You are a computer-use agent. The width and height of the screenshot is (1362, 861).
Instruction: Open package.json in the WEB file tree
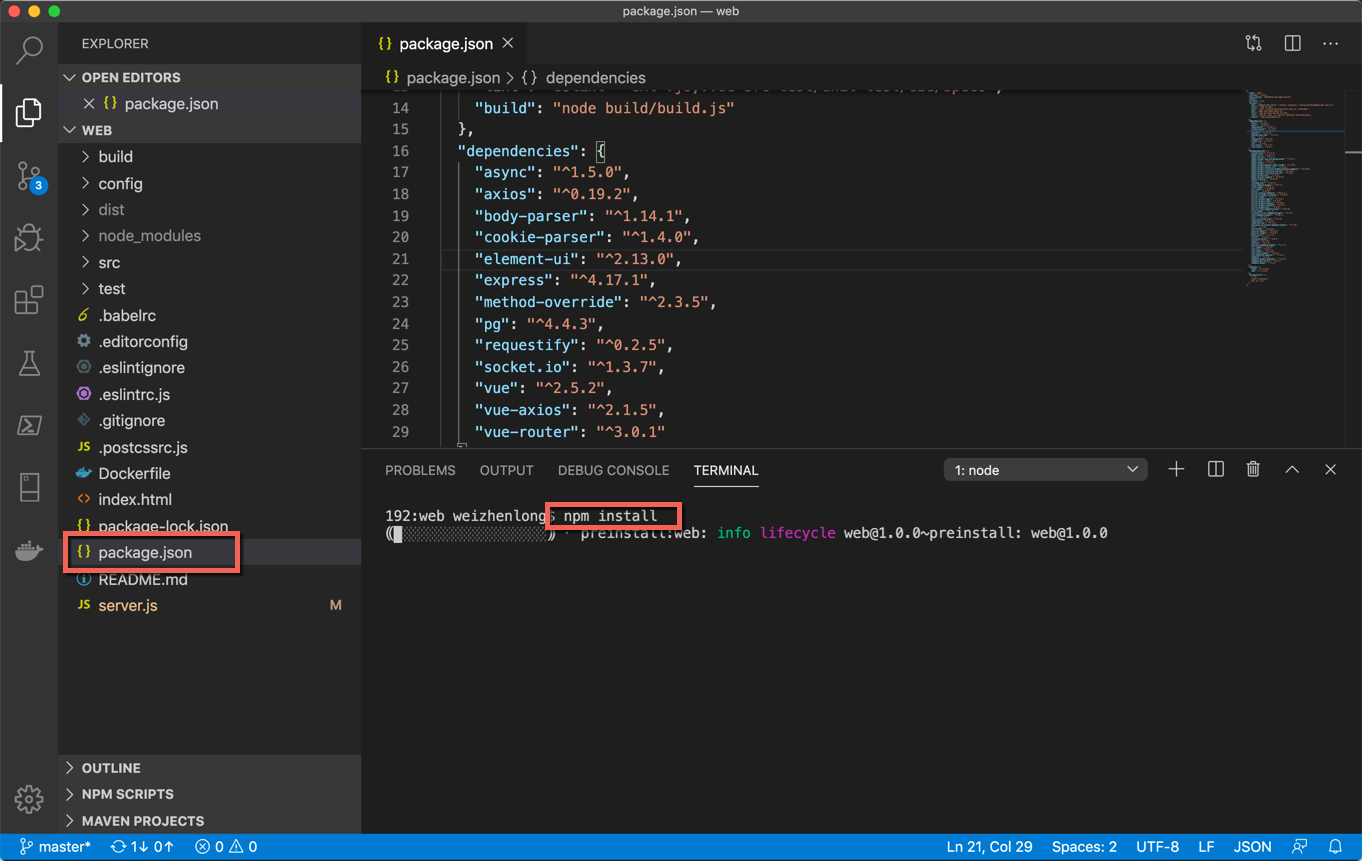[210, 552]
